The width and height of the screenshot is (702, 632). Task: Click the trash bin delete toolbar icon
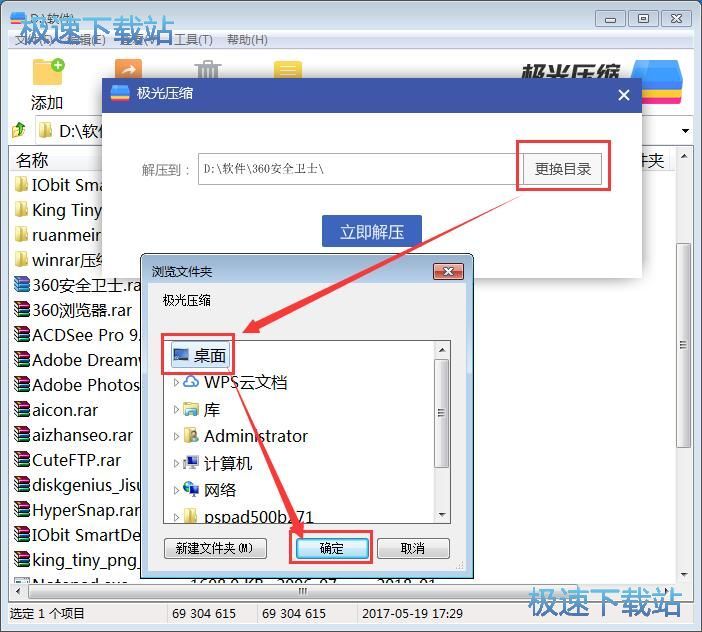(208, 69)
